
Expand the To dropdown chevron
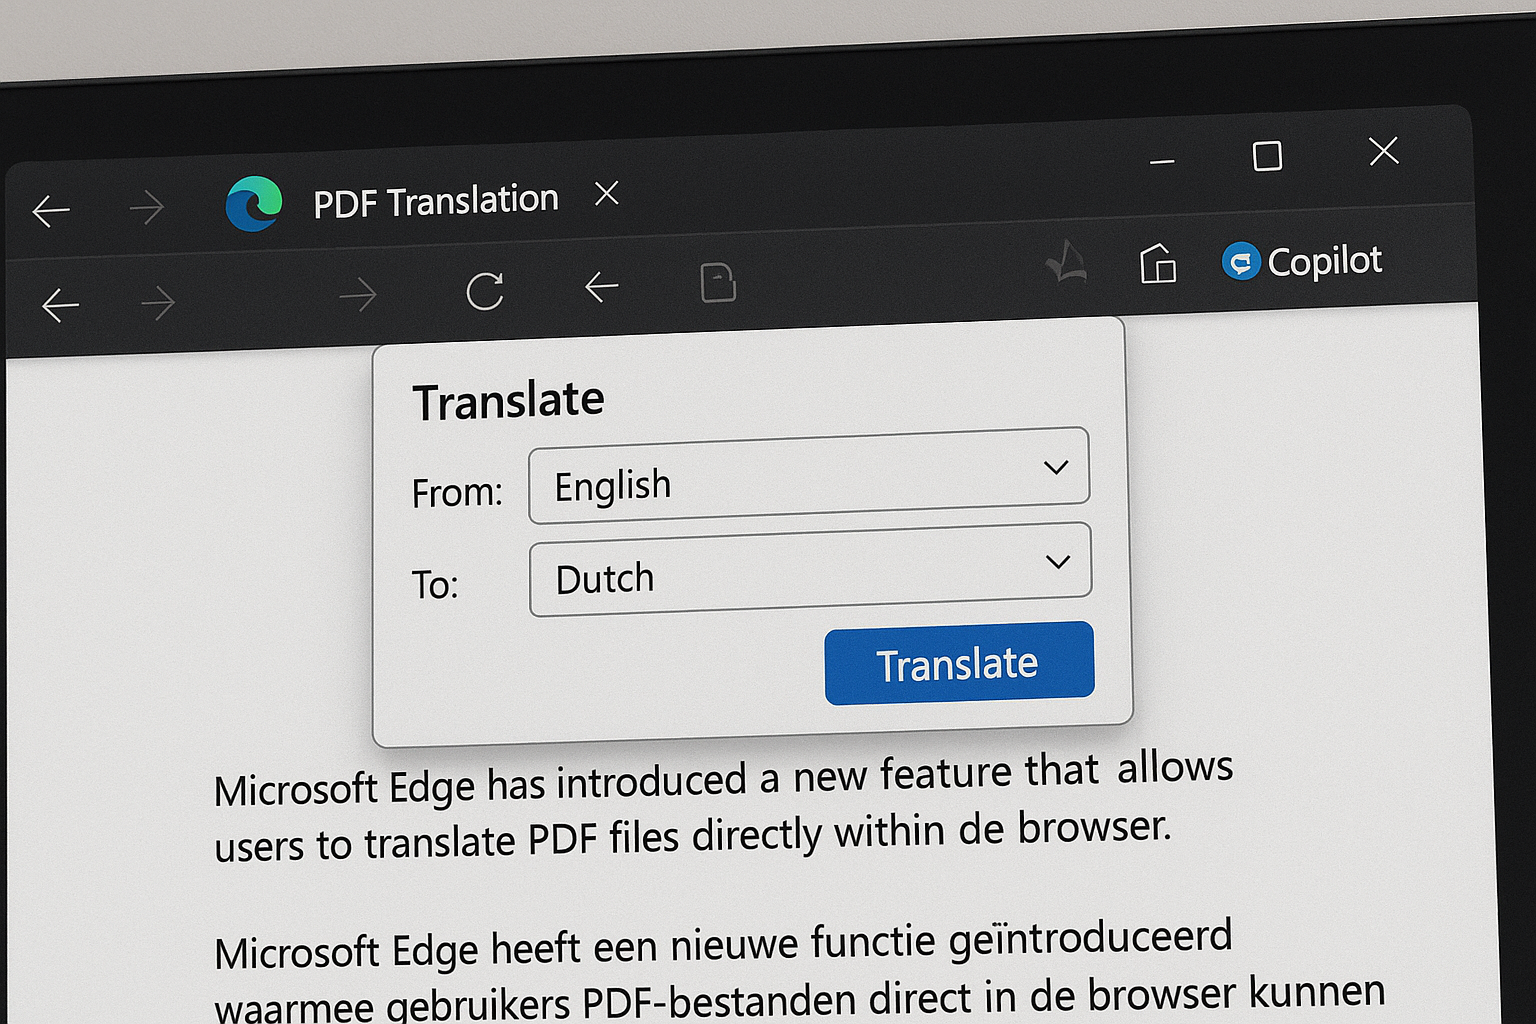[x=1058, y=562]
